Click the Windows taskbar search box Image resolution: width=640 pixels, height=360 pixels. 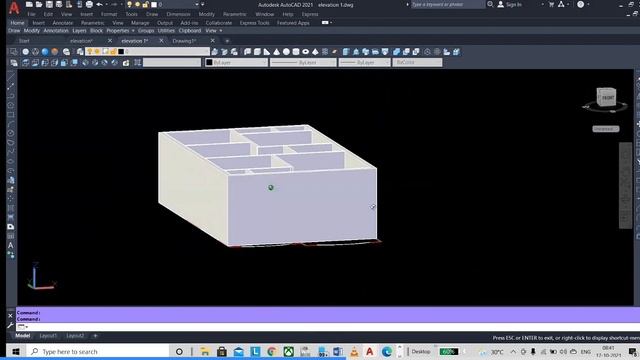point(98,351)
